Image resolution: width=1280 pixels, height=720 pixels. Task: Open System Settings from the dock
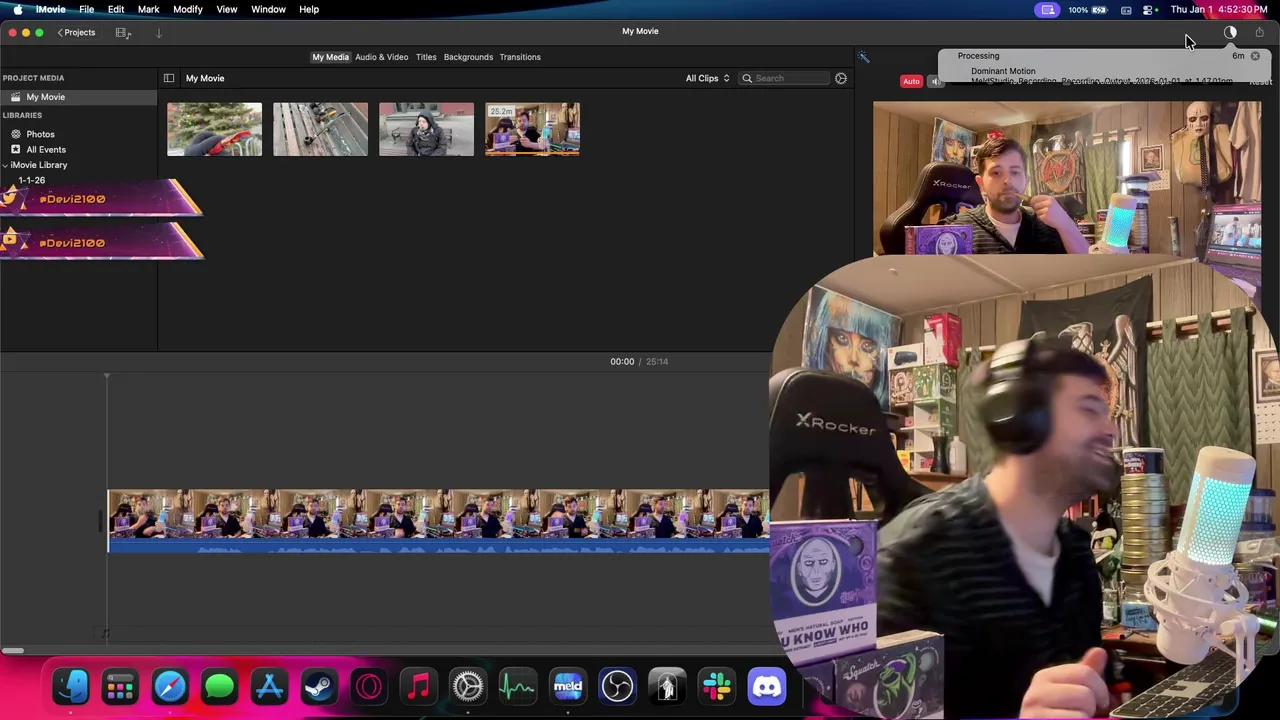(468, 687)
